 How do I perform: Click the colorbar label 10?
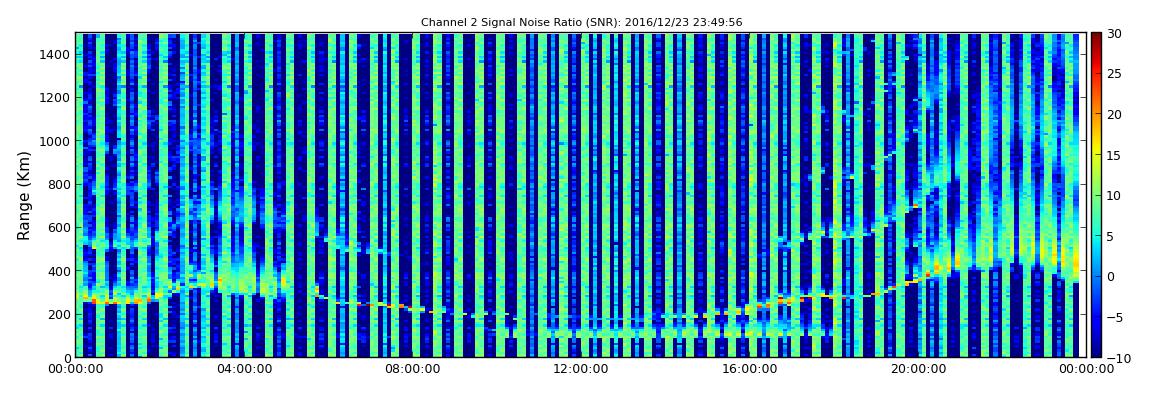tap(1114, 195)
